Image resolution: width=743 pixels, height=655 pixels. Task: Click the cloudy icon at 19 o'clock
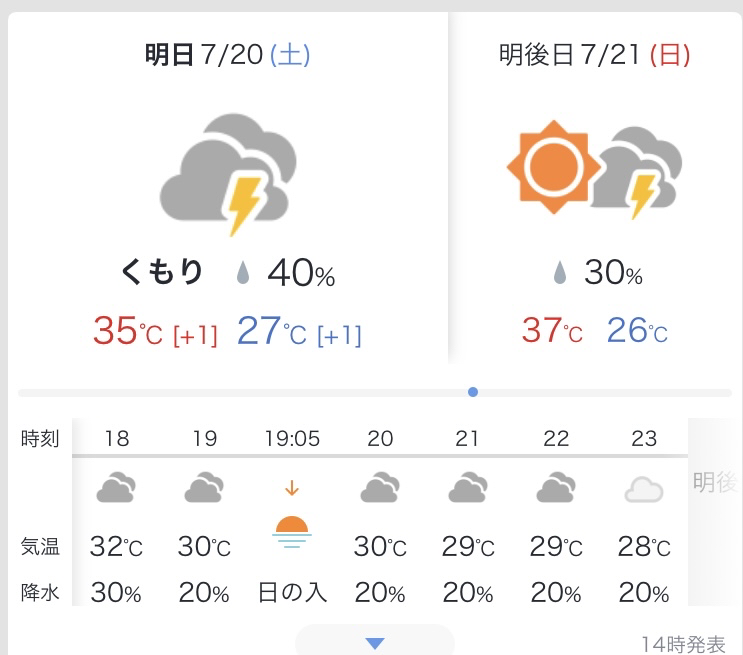[x=204, y=487]
